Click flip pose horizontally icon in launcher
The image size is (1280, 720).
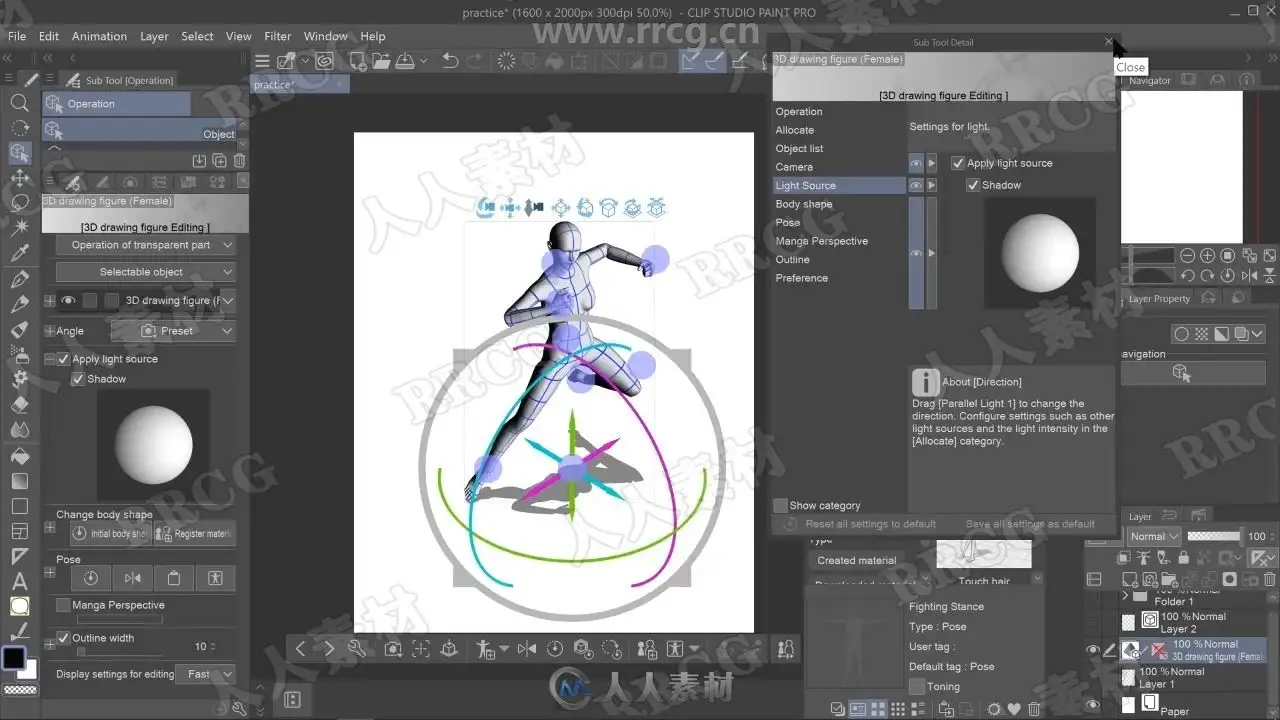tap(527, 649)
